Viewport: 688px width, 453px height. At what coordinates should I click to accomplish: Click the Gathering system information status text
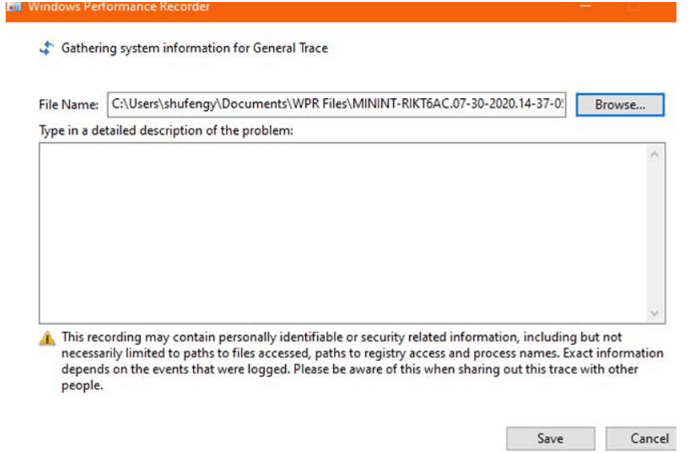point(194,48)
